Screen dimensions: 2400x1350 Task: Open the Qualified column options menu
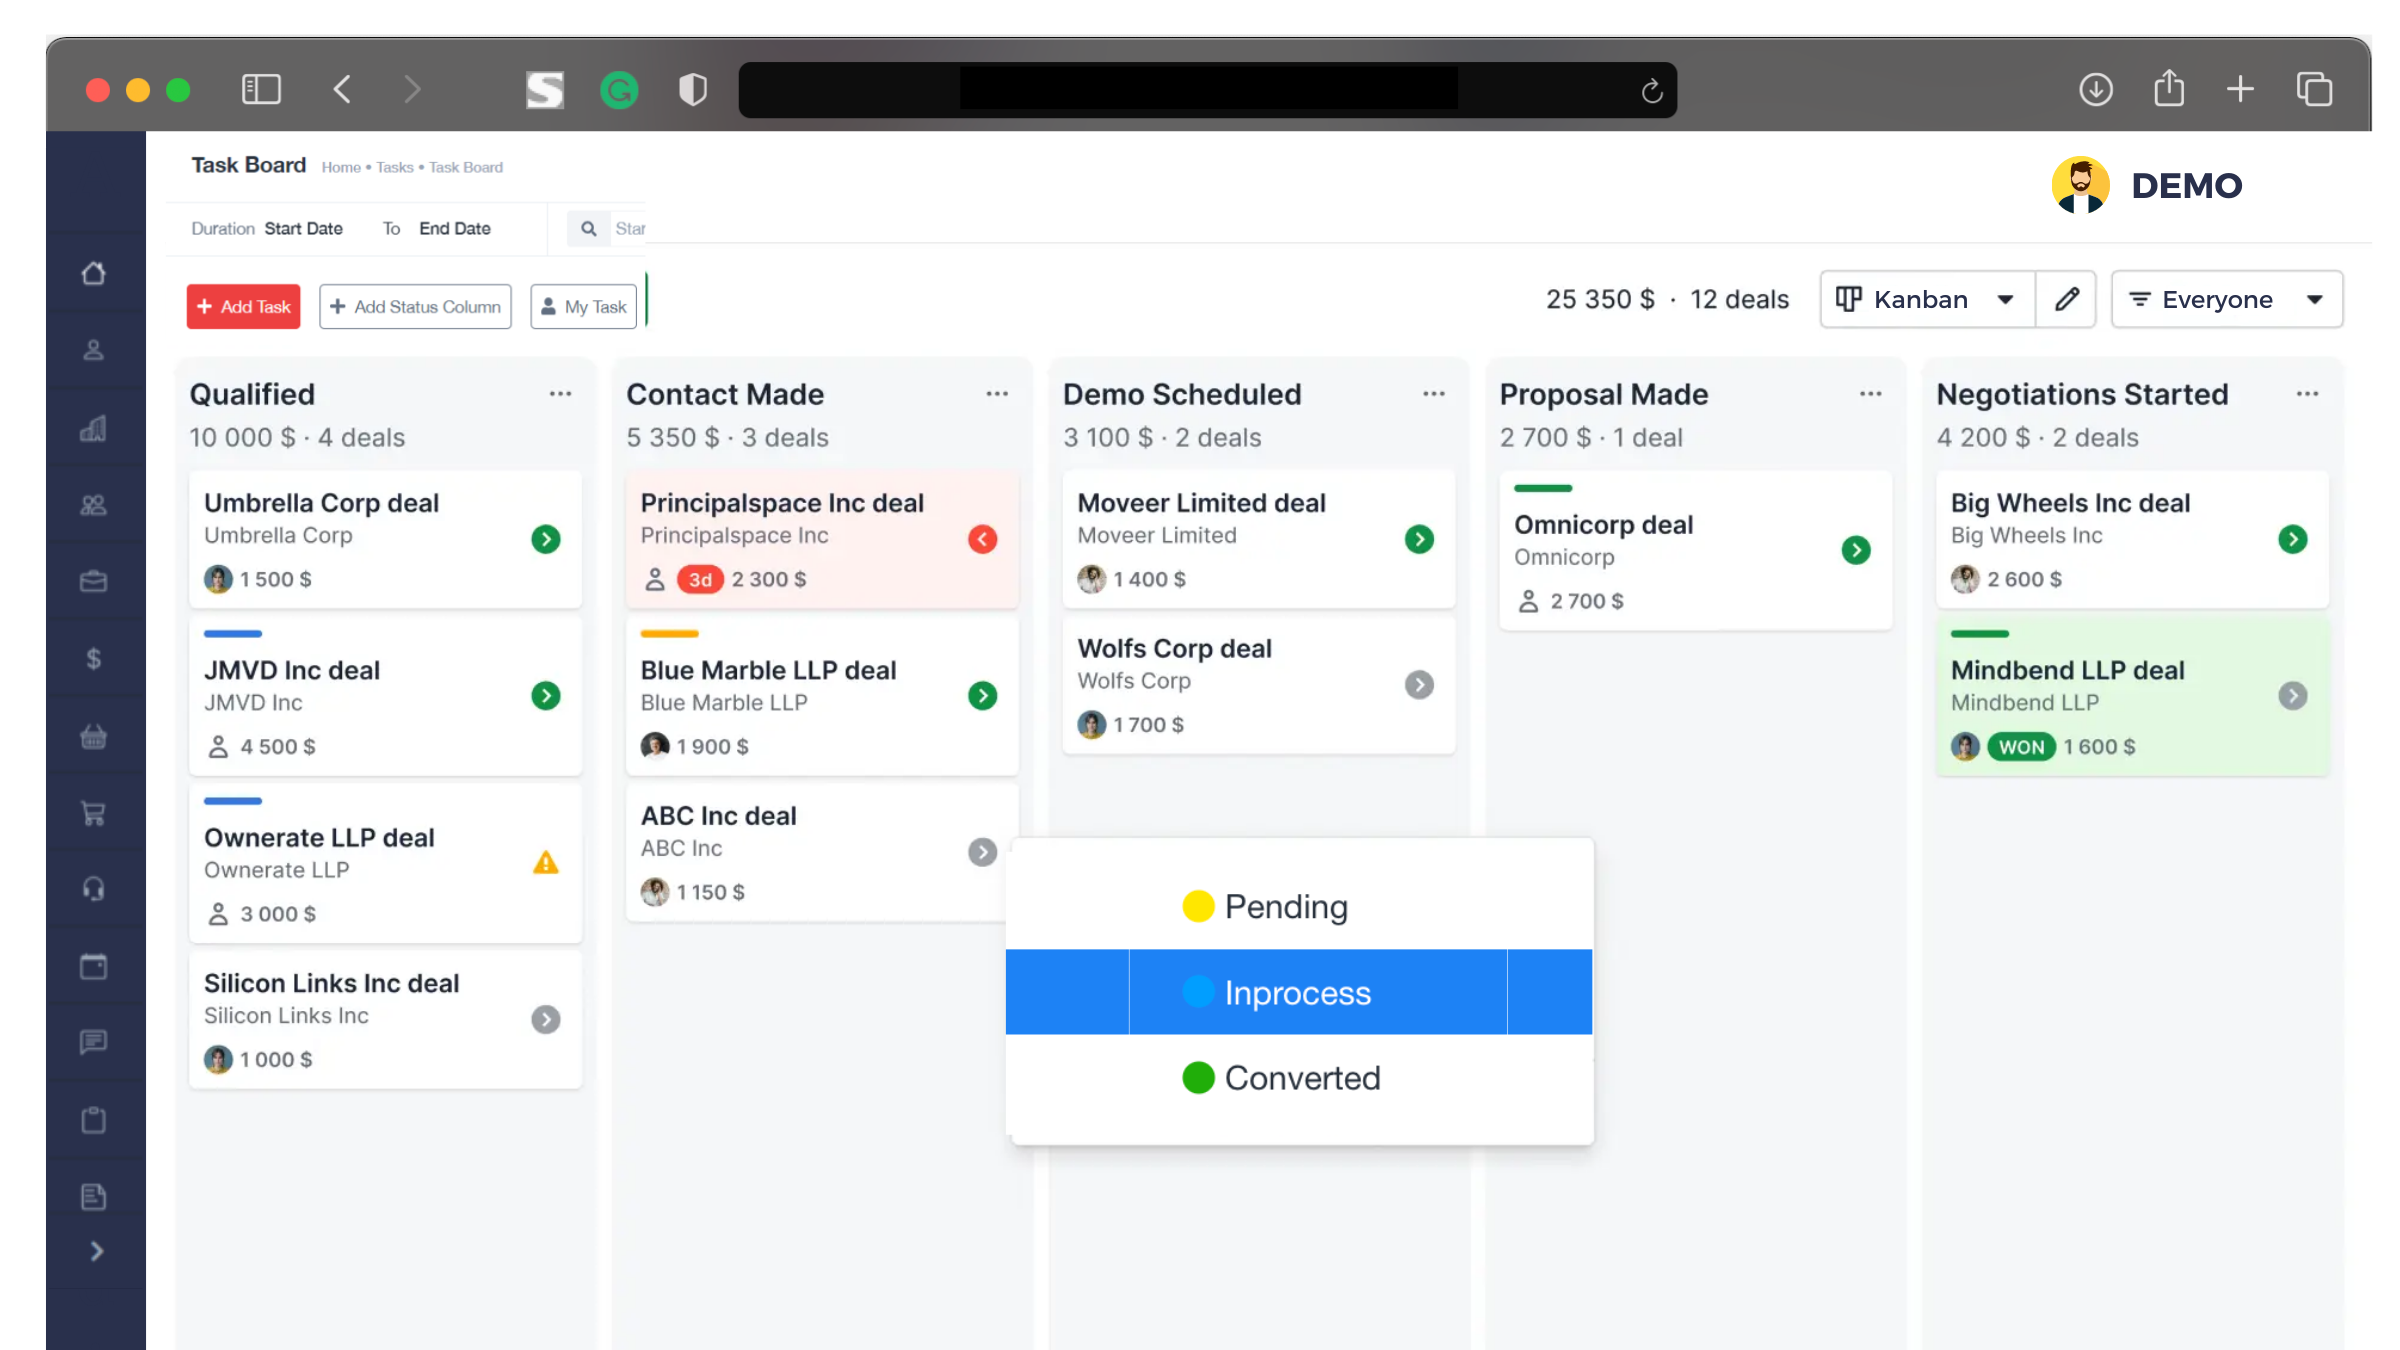(x=560, y=393)
